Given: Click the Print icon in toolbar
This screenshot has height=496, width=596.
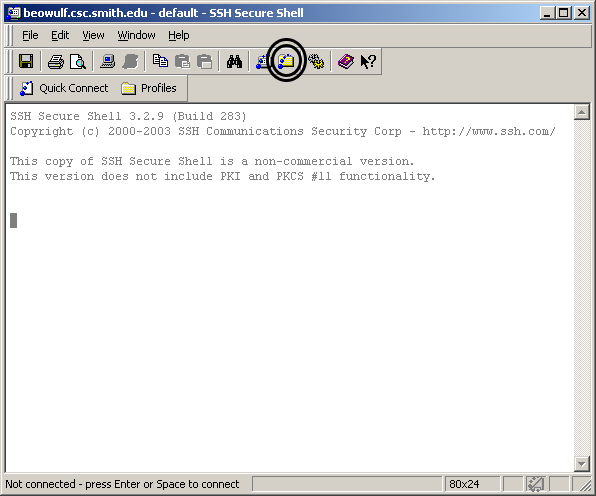Looking at the screenshot, I should (56, 62).
